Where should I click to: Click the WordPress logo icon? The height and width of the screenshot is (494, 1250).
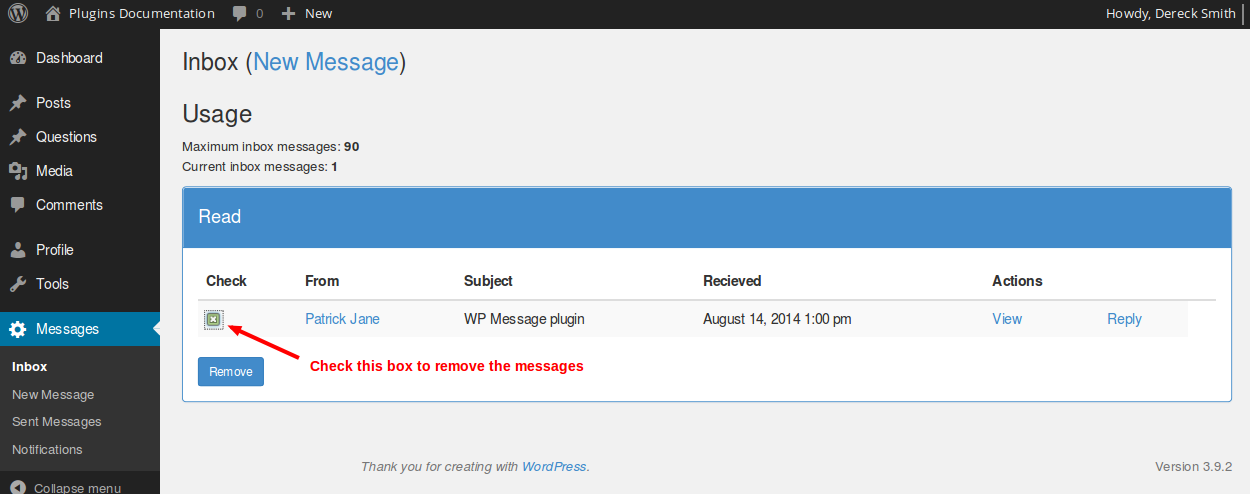click(x=18, y=14)
